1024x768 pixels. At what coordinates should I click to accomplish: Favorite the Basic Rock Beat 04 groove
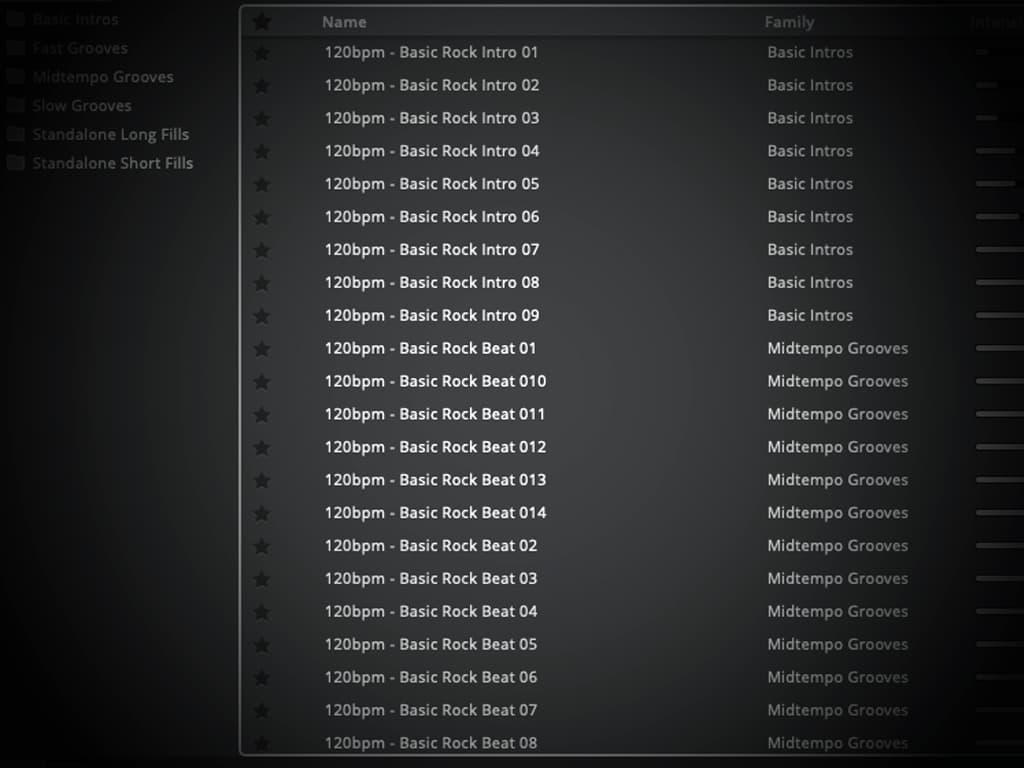tap(262, 612)
